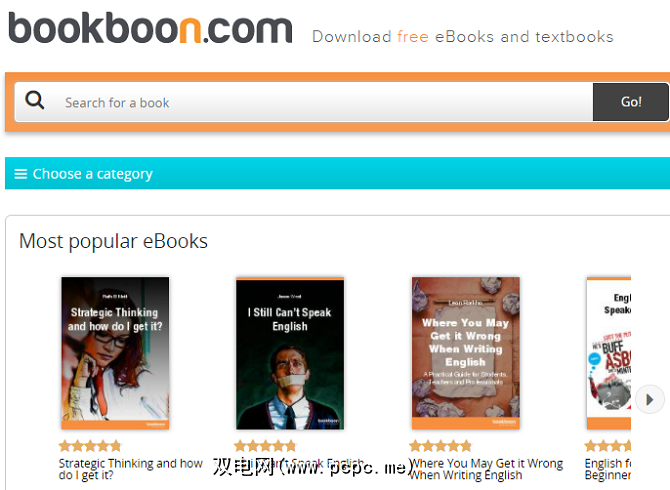The image size is (670, 490).
Task: Open I Still Can't Speak English cover
Action: pyautogui.click(x=290, y=353)
